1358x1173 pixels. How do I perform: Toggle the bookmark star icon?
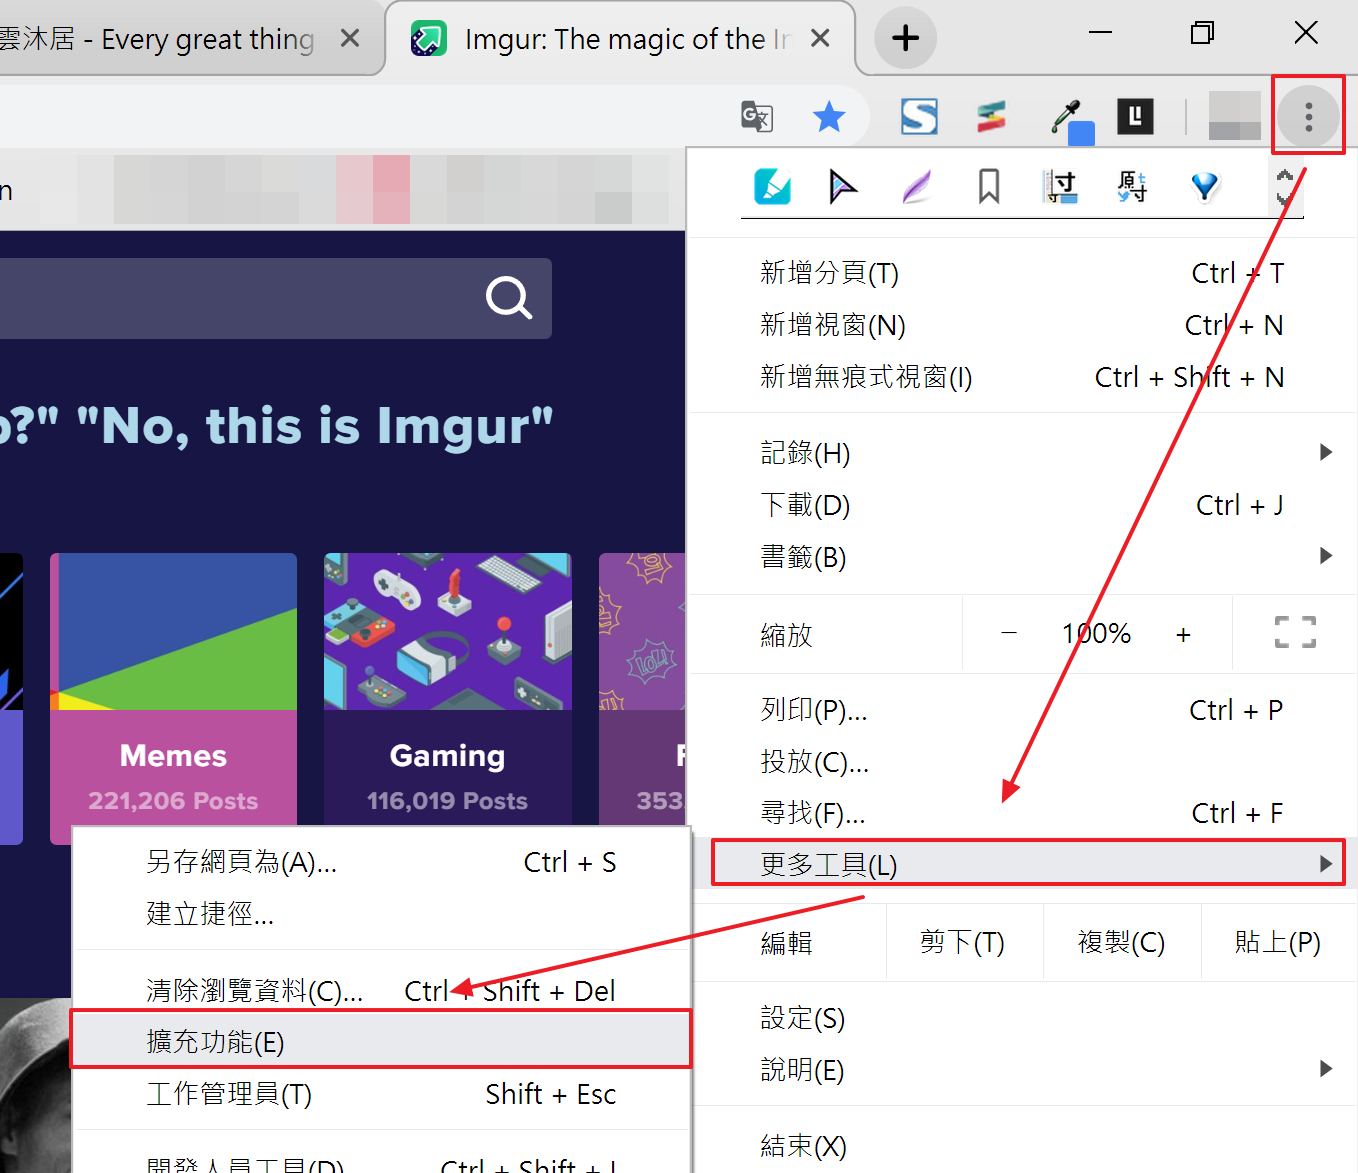[x=829, y=117]
